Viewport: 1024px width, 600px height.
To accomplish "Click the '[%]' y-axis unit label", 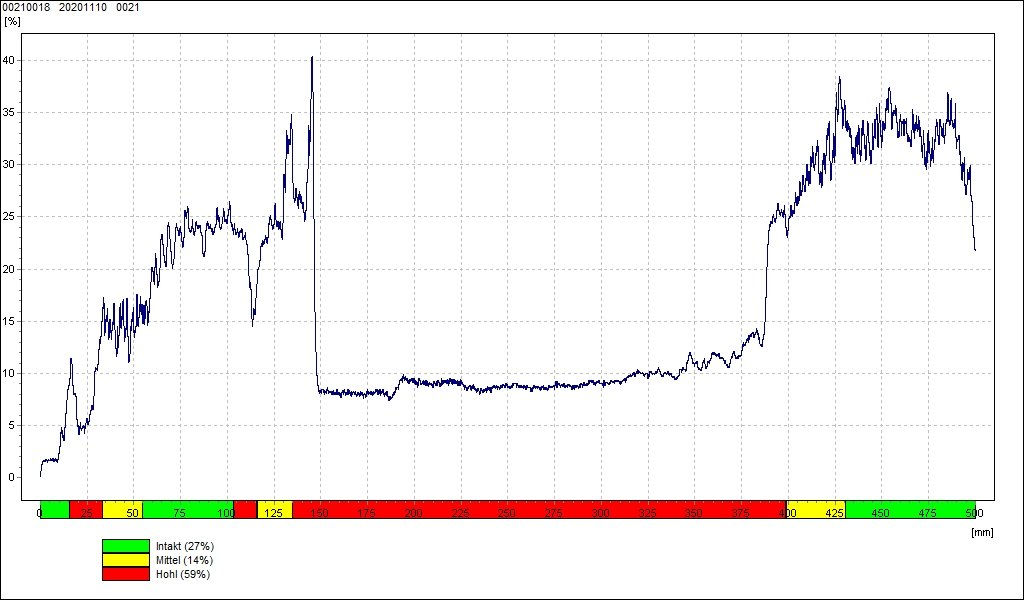I will [12, 21].
